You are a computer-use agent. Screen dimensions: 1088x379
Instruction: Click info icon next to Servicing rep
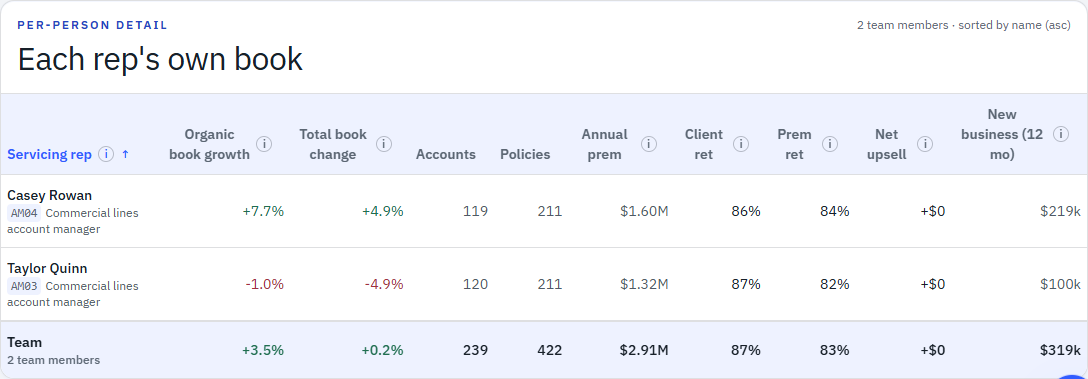point(105,154)
